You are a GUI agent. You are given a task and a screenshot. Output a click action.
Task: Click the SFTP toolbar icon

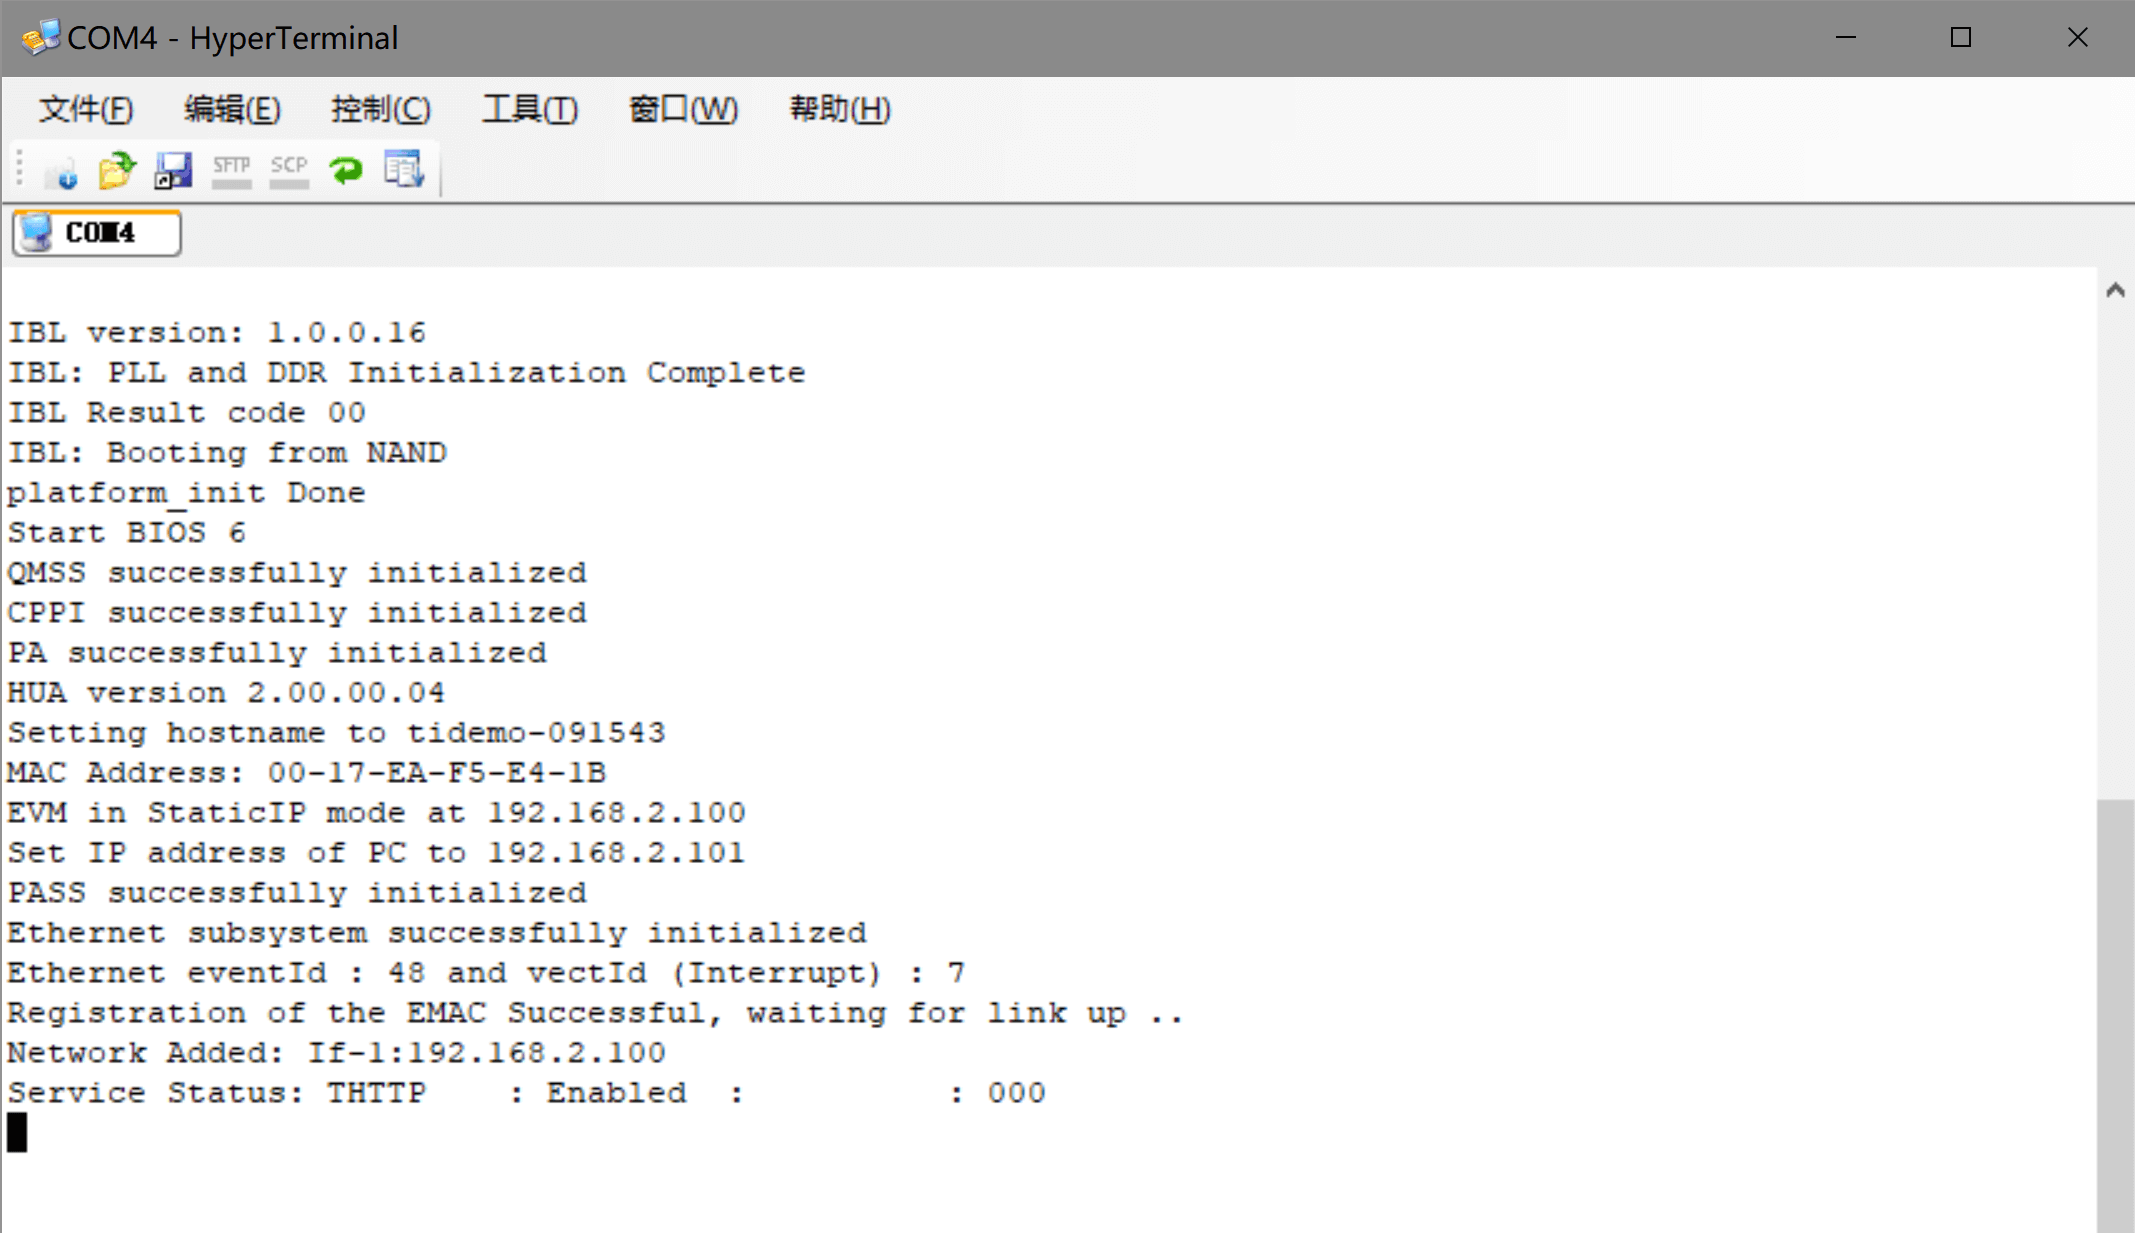231,171
